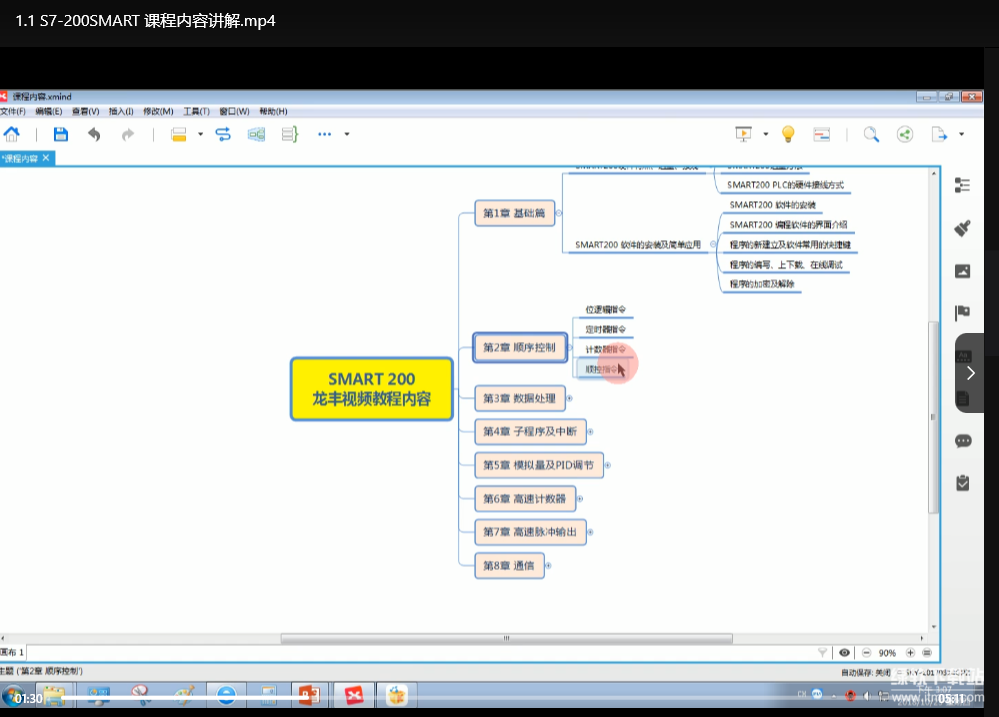Click the Undo arrow icon
999x717 pixels.
(94, 134)
